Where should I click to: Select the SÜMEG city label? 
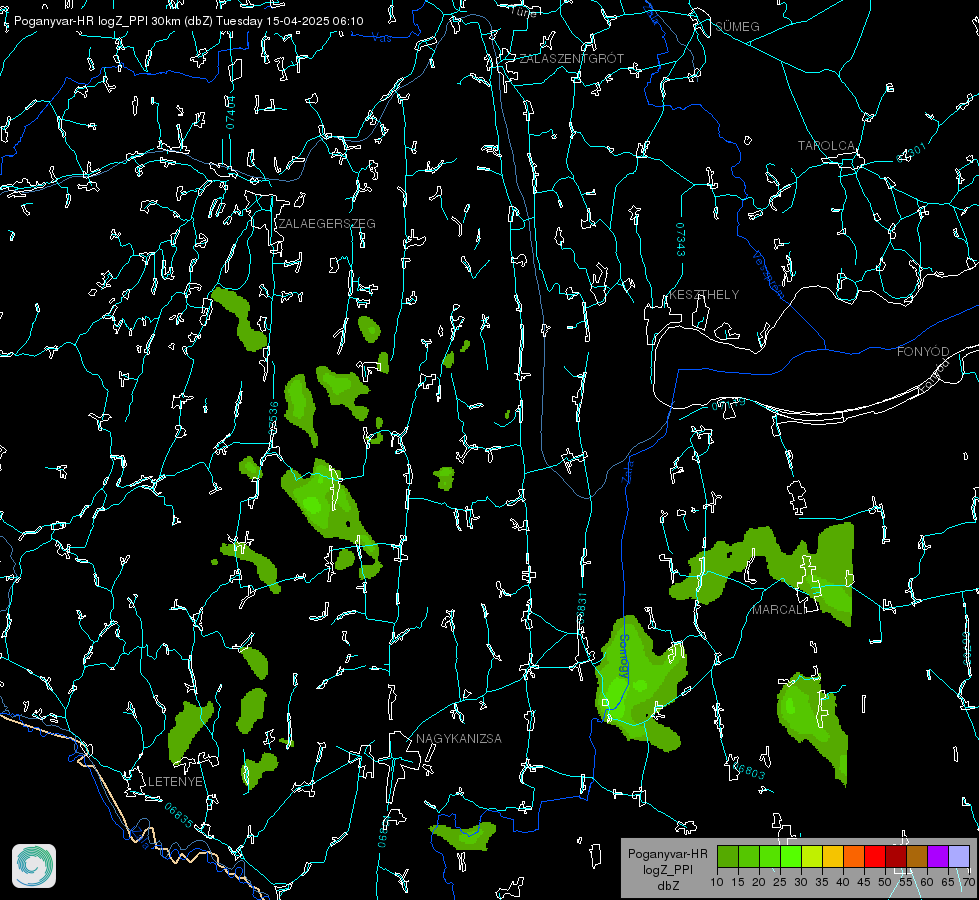click(737, 26)
